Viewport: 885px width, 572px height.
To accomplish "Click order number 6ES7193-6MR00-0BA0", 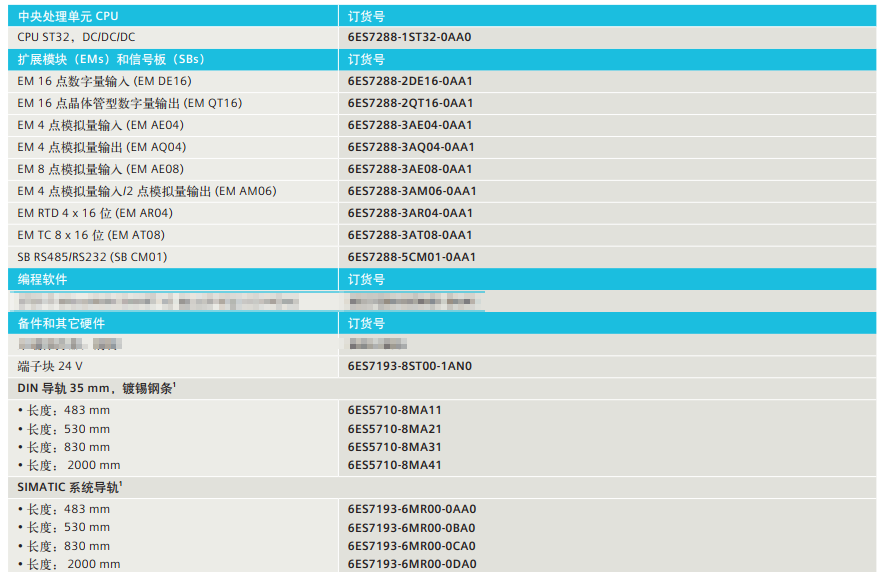I will click(x=411, y=528).
